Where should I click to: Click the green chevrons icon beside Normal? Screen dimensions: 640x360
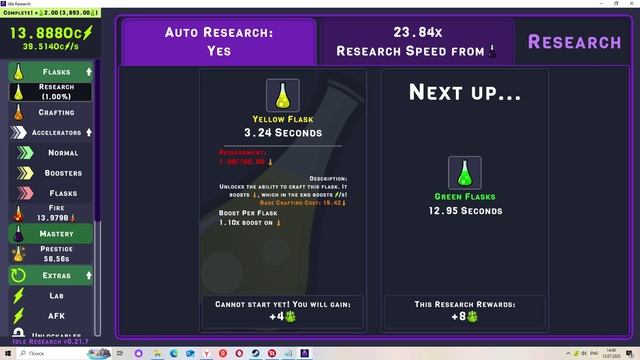(x=25, y=153)
